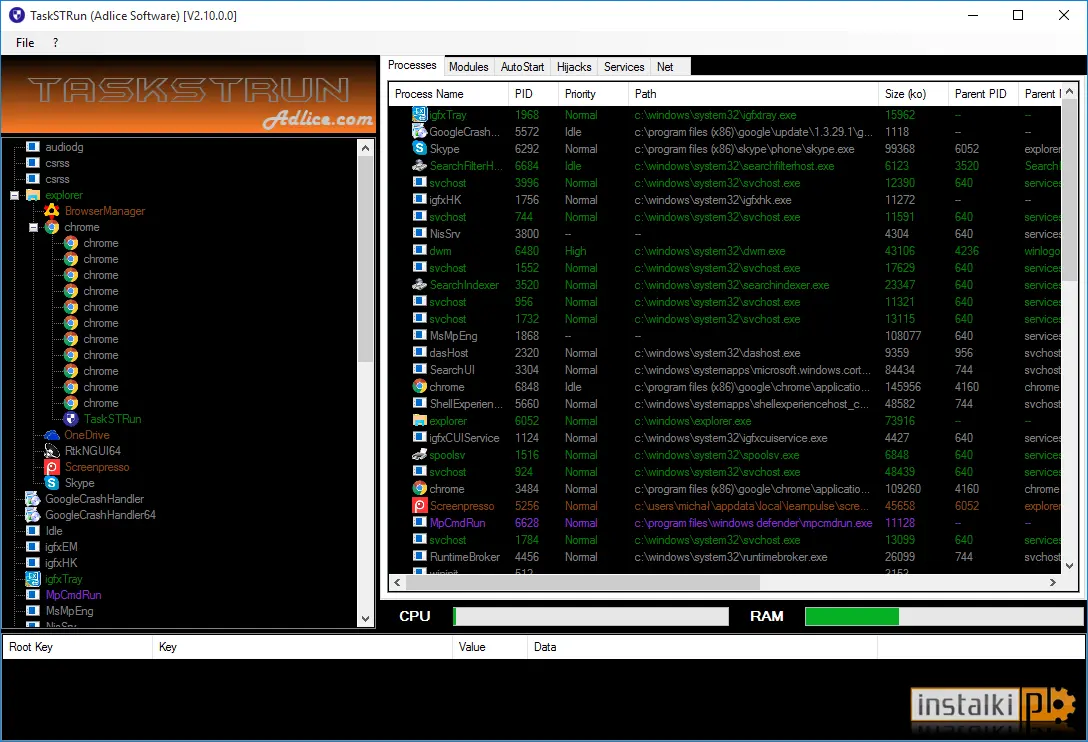This screenshot has width=1088, height=742.
Task: Switch to the AutoStart tab
Action: point(522,67)
